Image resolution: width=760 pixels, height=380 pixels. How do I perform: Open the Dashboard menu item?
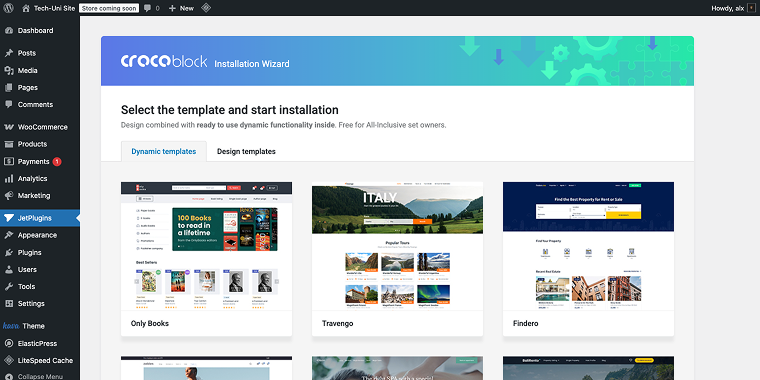pyautogui.click(x=40, y=31)
